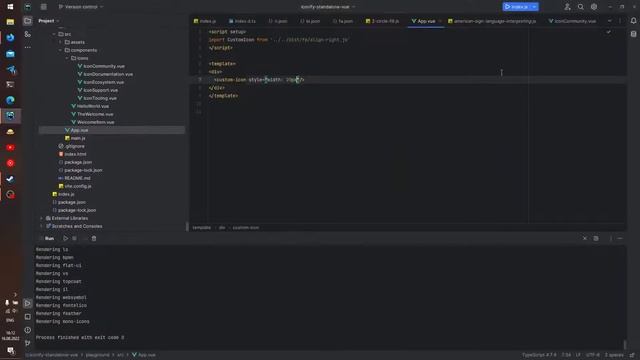Open Run panel options kebab menu

611,238
